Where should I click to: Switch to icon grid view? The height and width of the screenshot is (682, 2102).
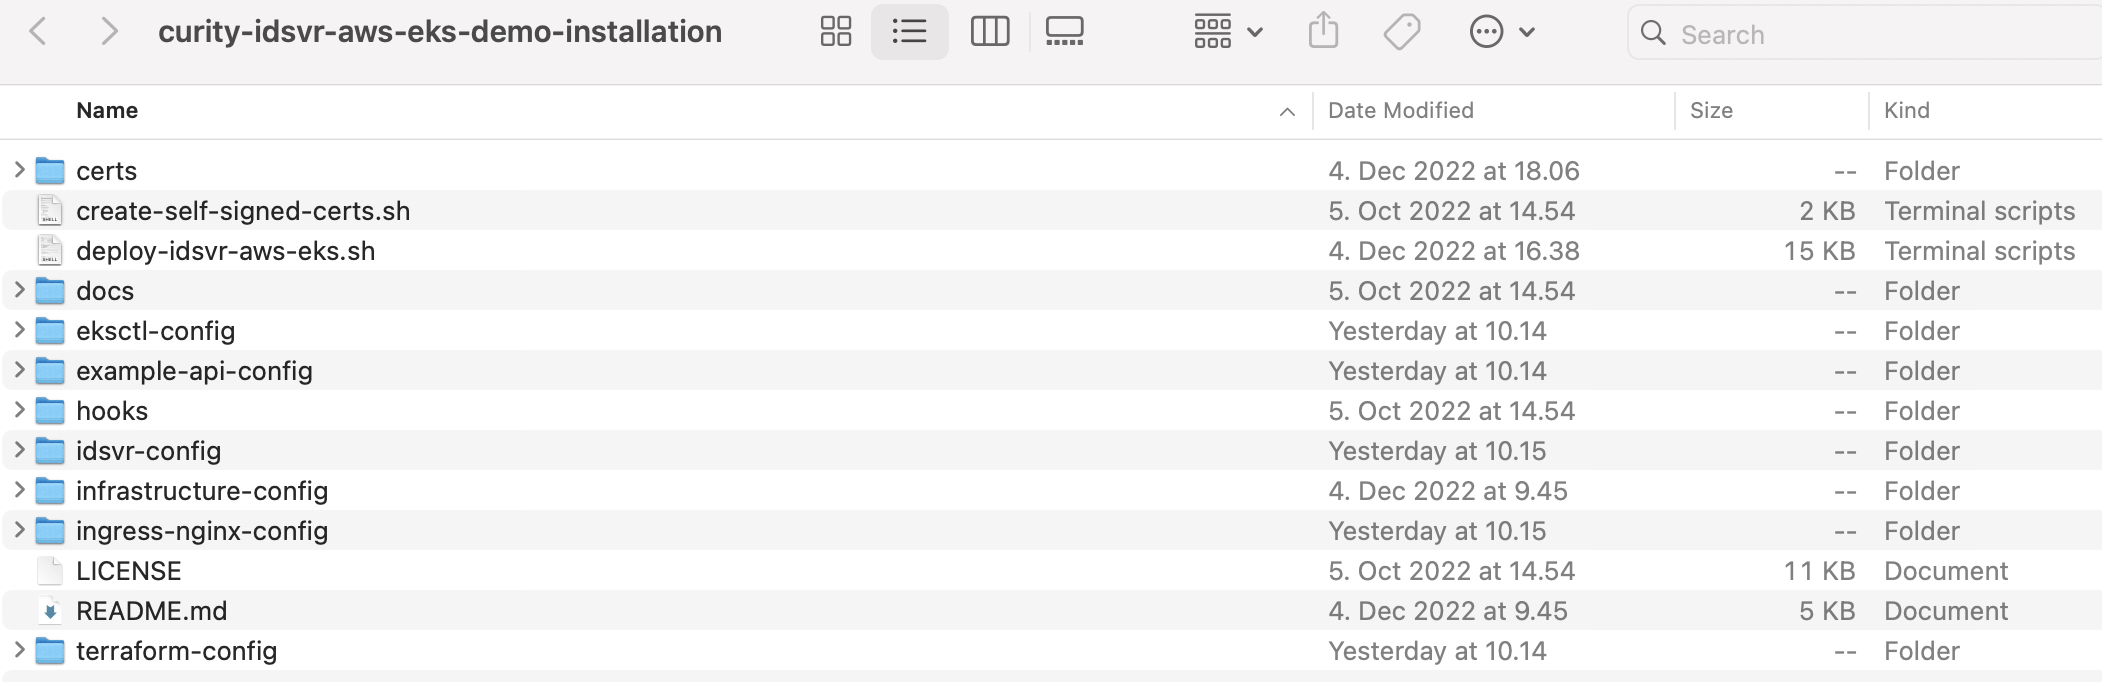(835, 32)
